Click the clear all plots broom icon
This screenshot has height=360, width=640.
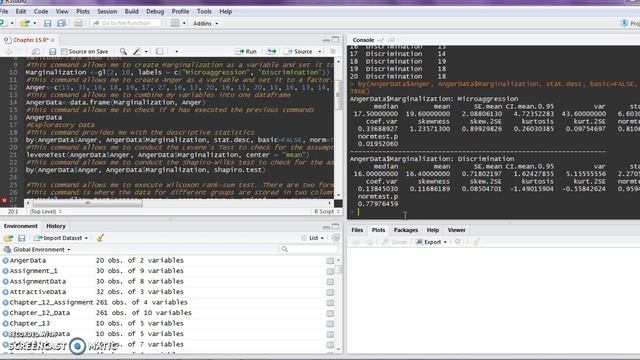[476, 242]
